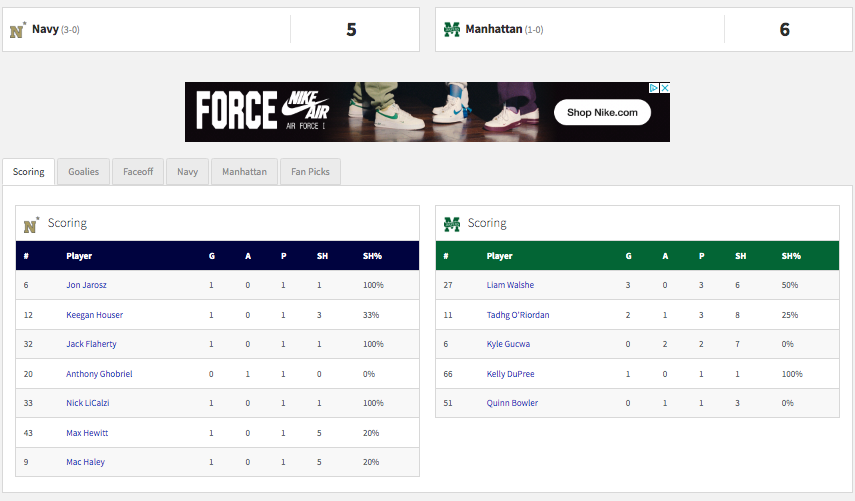This screenshot has height=501, width=855.
Task: Switch to the Goalies tab
Action: coord(83,172)
